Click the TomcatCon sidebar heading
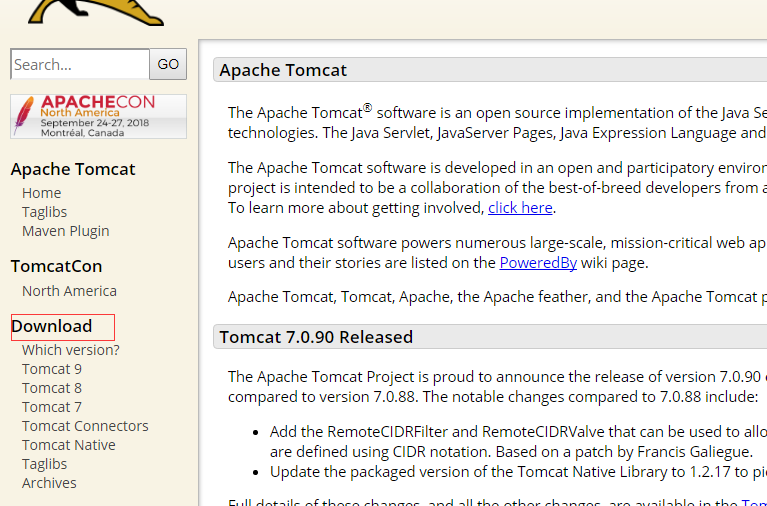The width and height of the screenshot is (767, 506). tap(57, 267)
